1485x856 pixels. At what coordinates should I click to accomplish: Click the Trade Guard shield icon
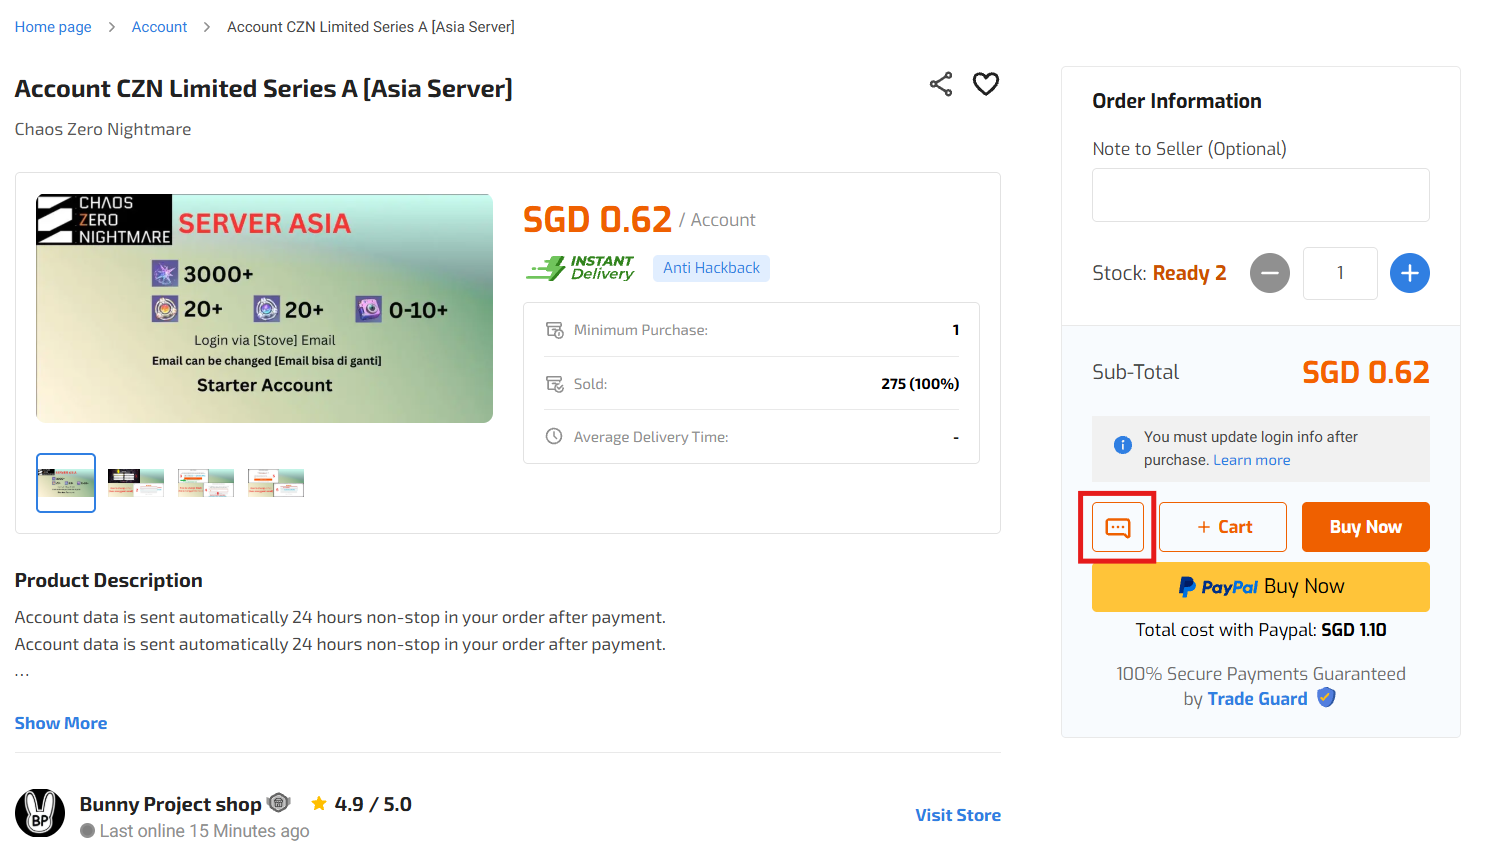click(x=1326, y=698)
